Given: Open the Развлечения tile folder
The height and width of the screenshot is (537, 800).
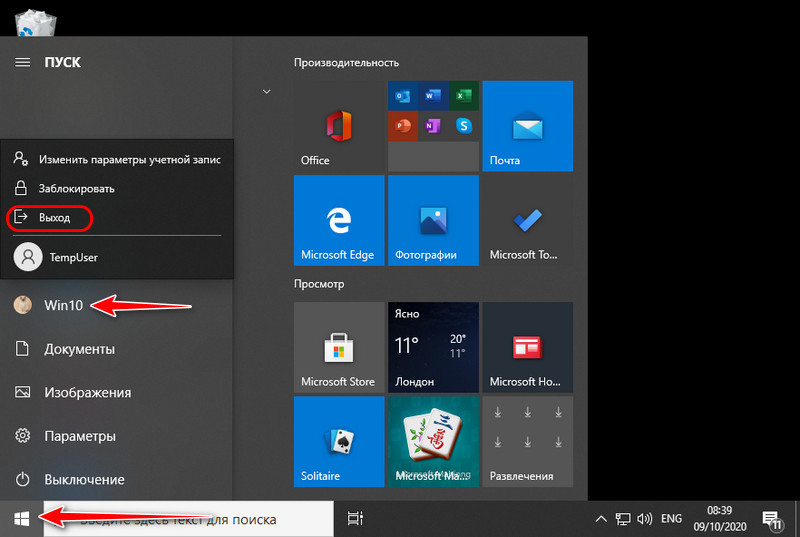Looking at the screenshot, I should (x=528, y=442).
